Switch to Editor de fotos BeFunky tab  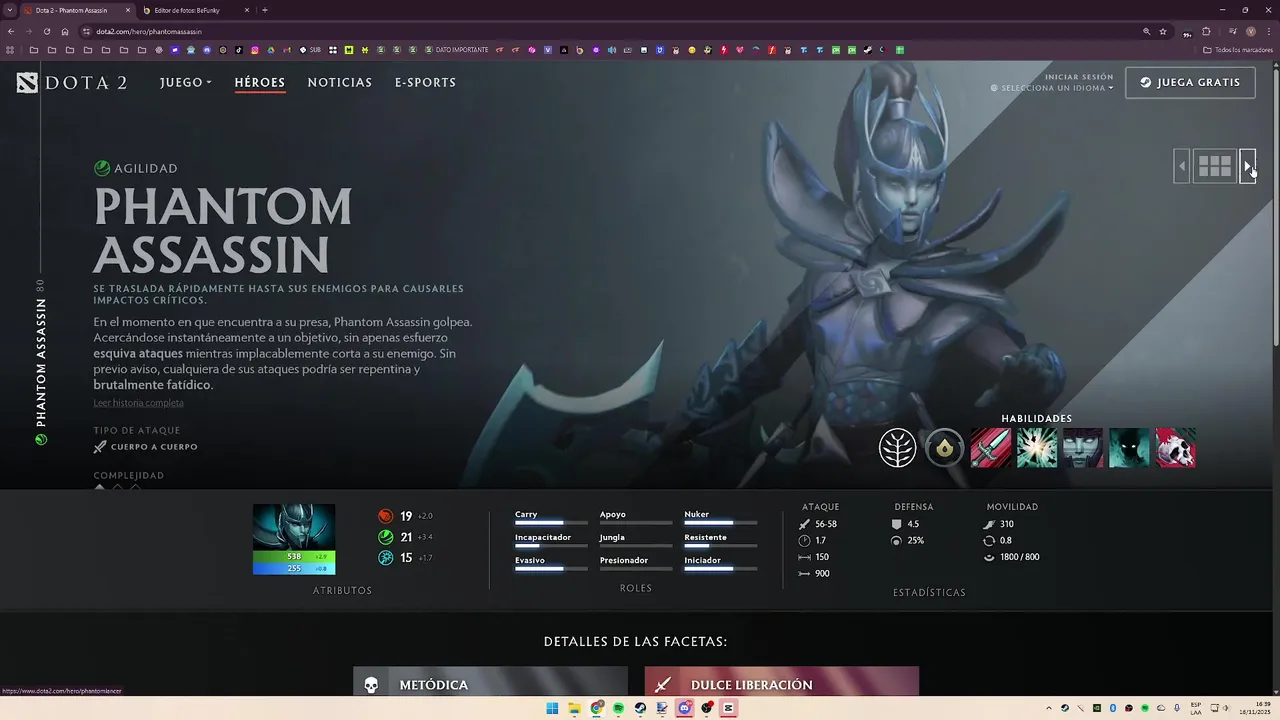click(x=196, y=10)
